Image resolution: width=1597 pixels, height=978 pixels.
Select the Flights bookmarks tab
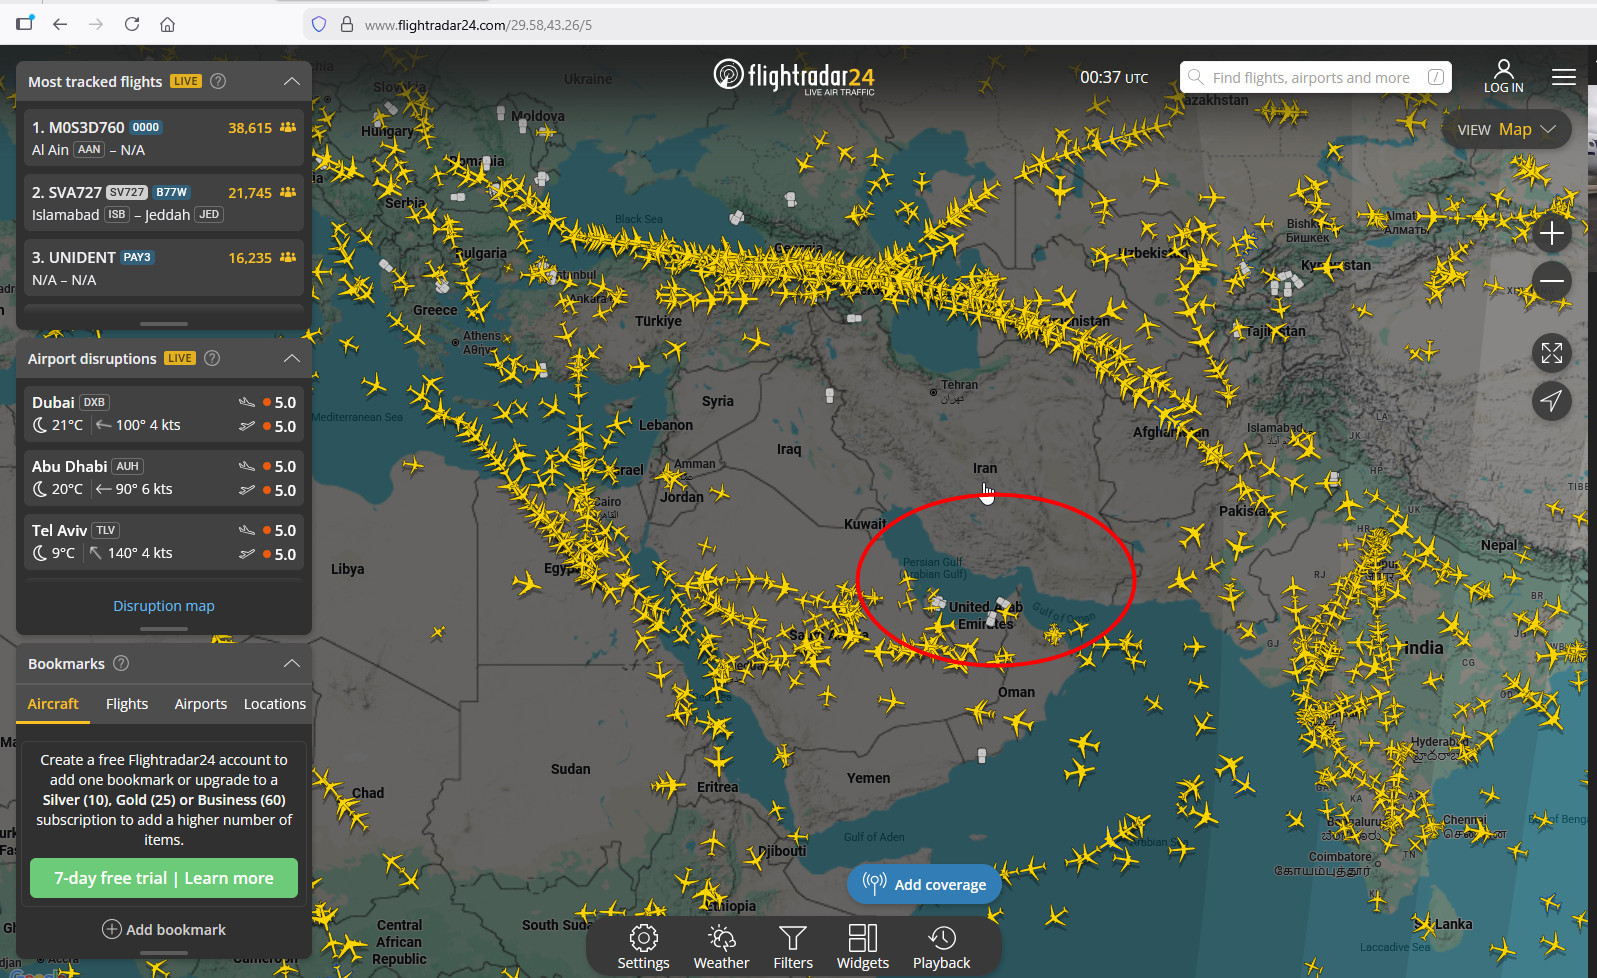127,704
